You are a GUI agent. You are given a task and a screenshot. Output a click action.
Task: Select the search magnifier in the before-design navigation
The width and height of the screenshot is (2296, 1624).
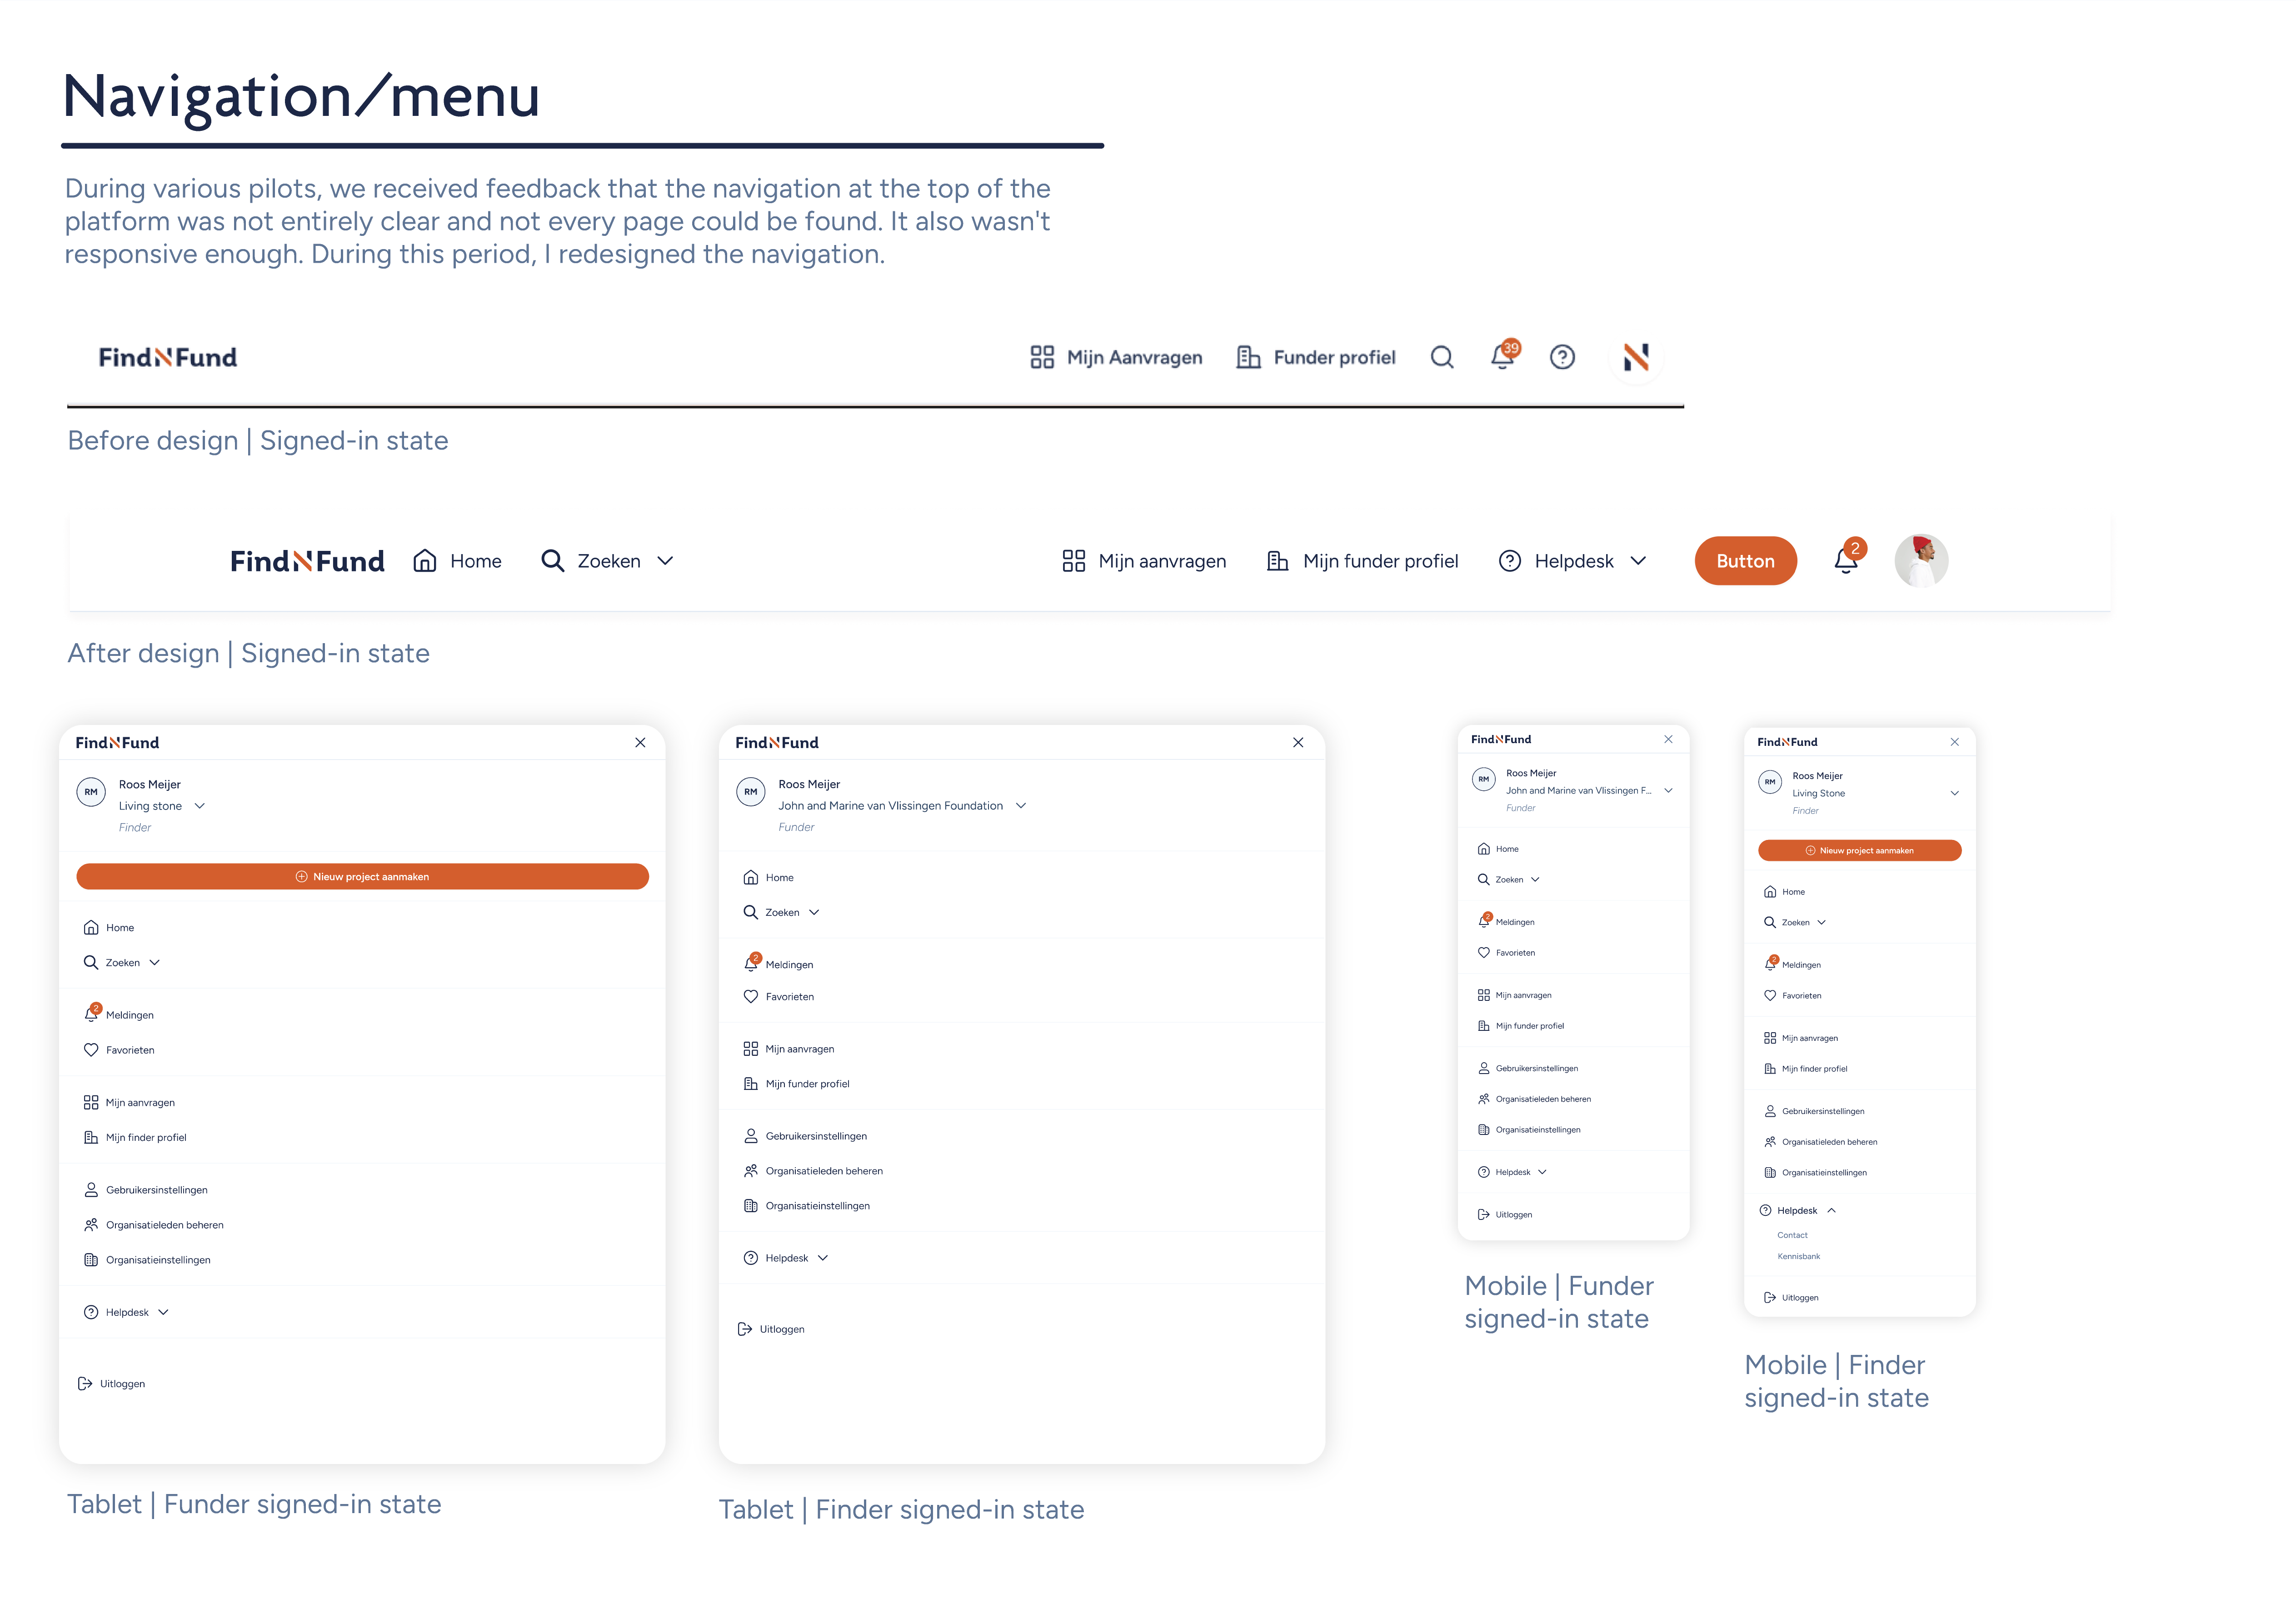[x=1442, y=357]
